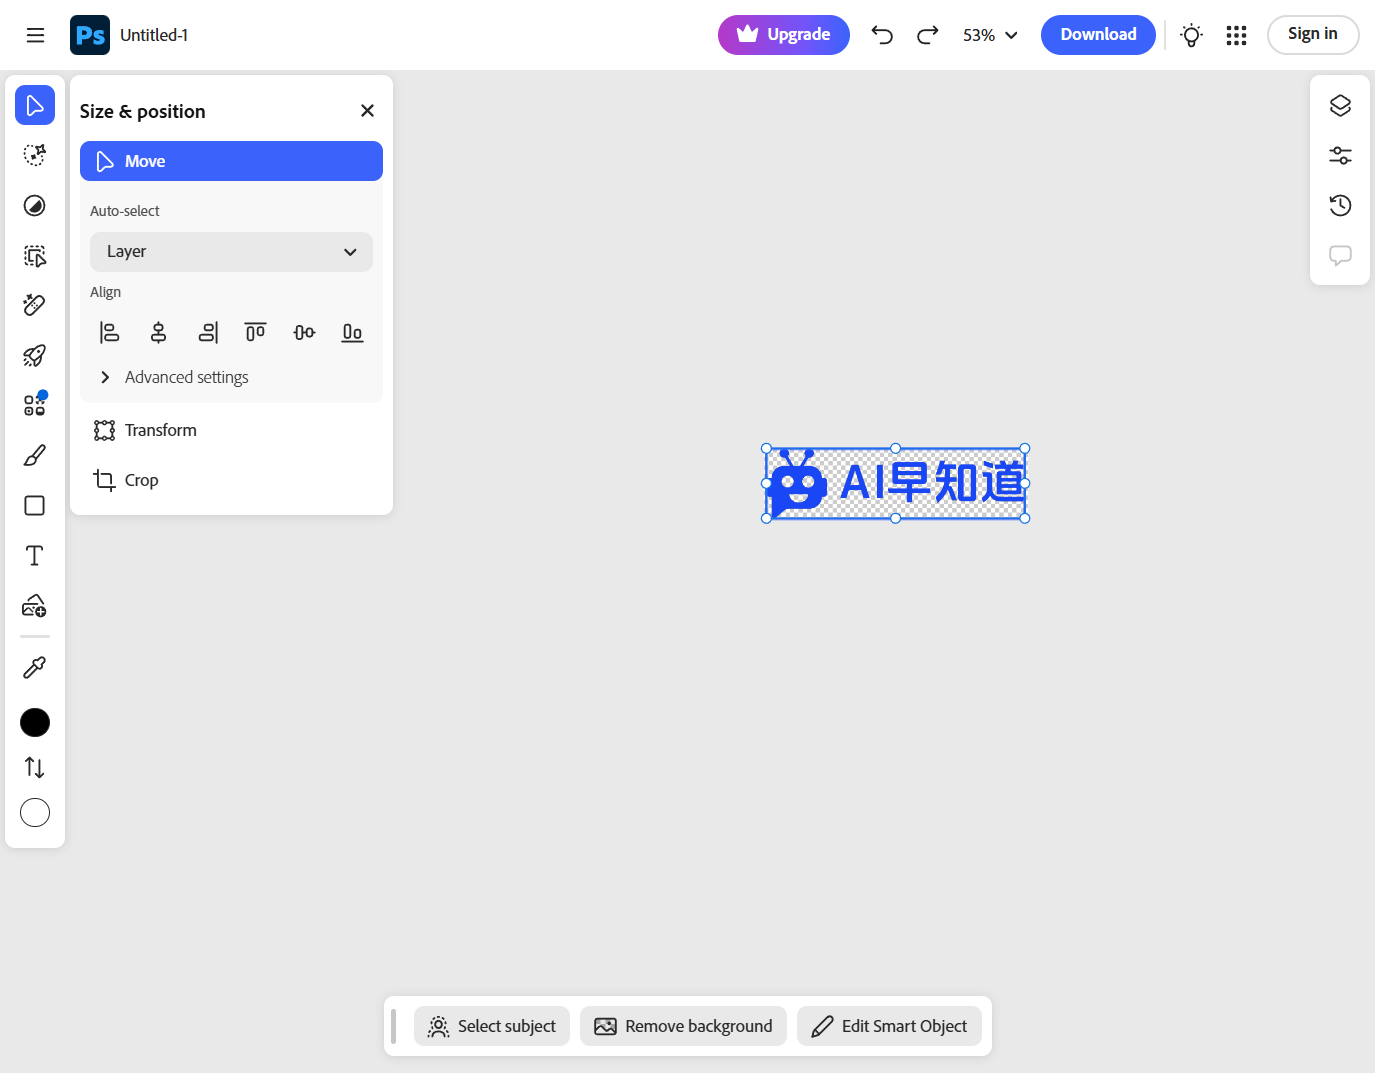Open the History panel icon

1340,206
